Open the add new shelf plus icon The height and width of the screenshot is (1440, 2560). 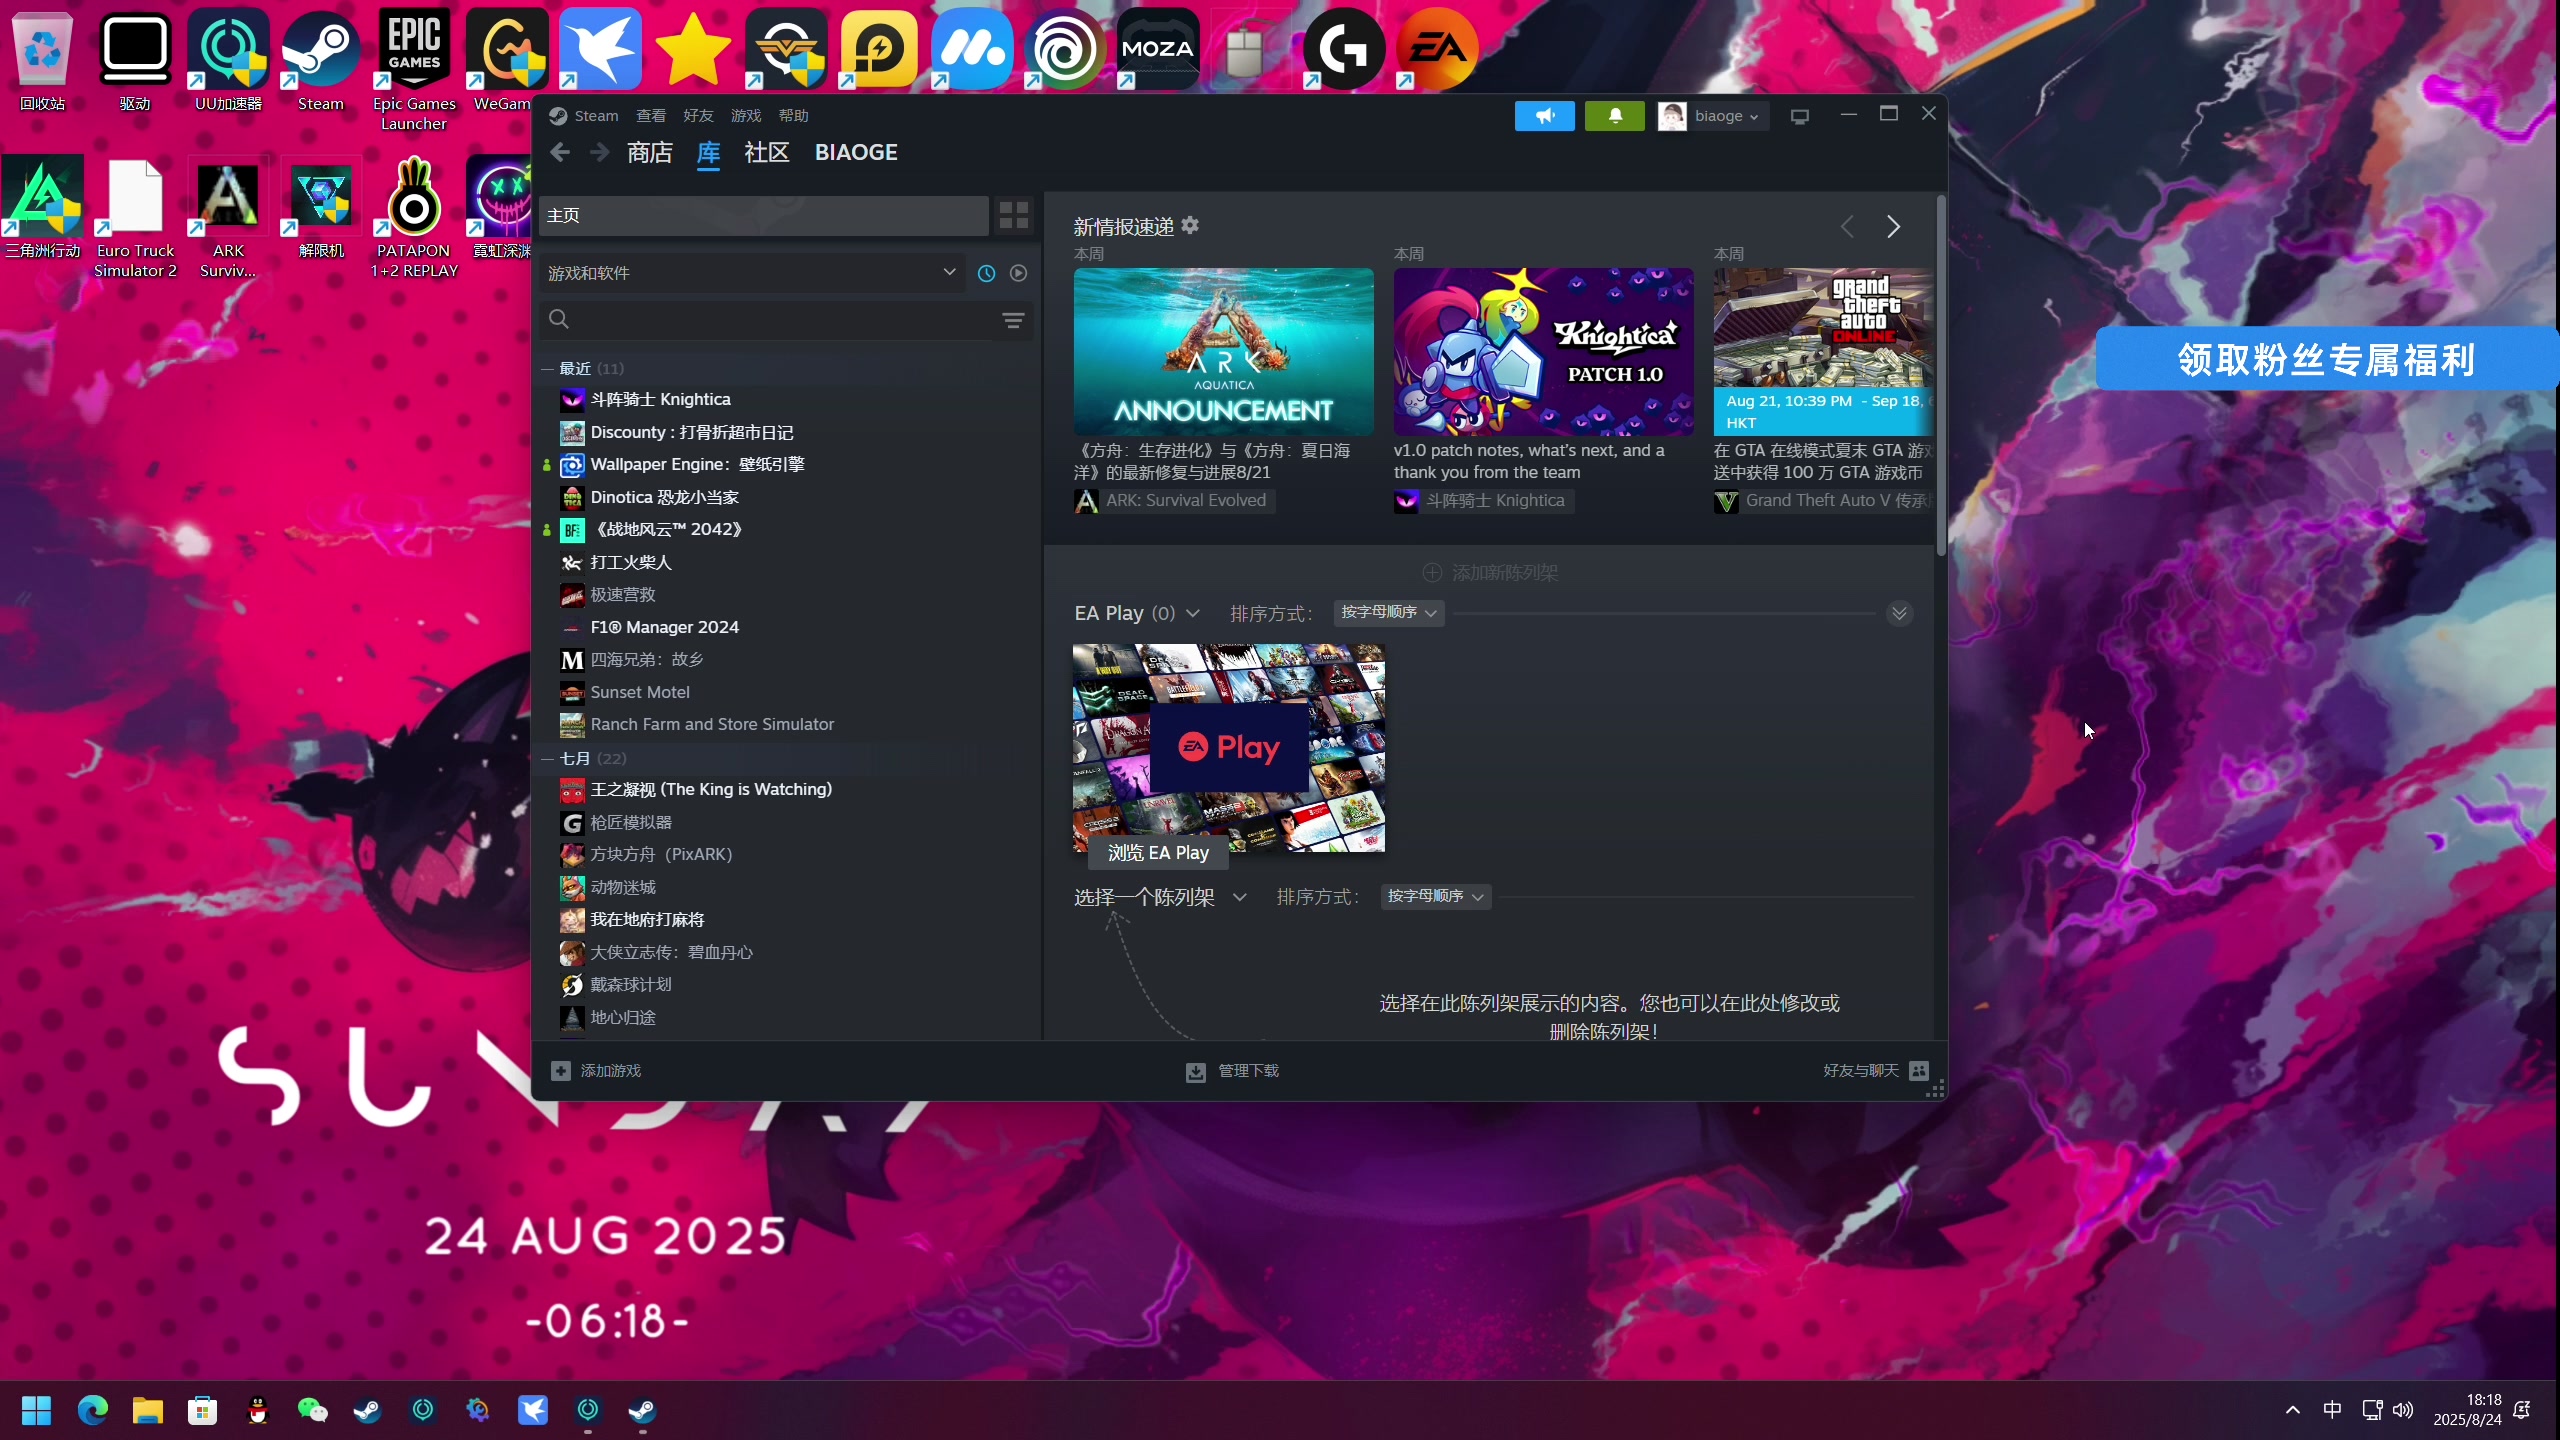coord(1432,572)
